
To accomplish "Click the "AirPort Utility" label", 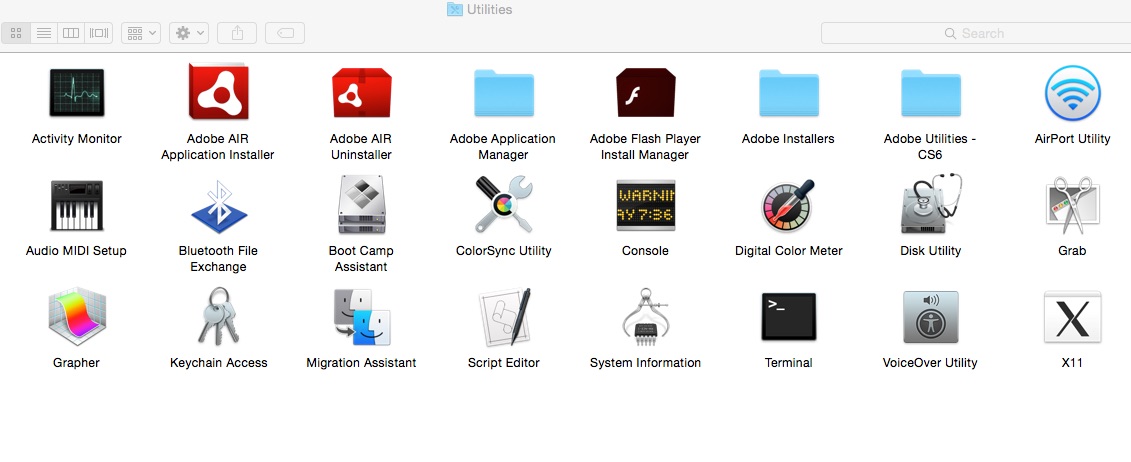I will [x=1073, y=138].
